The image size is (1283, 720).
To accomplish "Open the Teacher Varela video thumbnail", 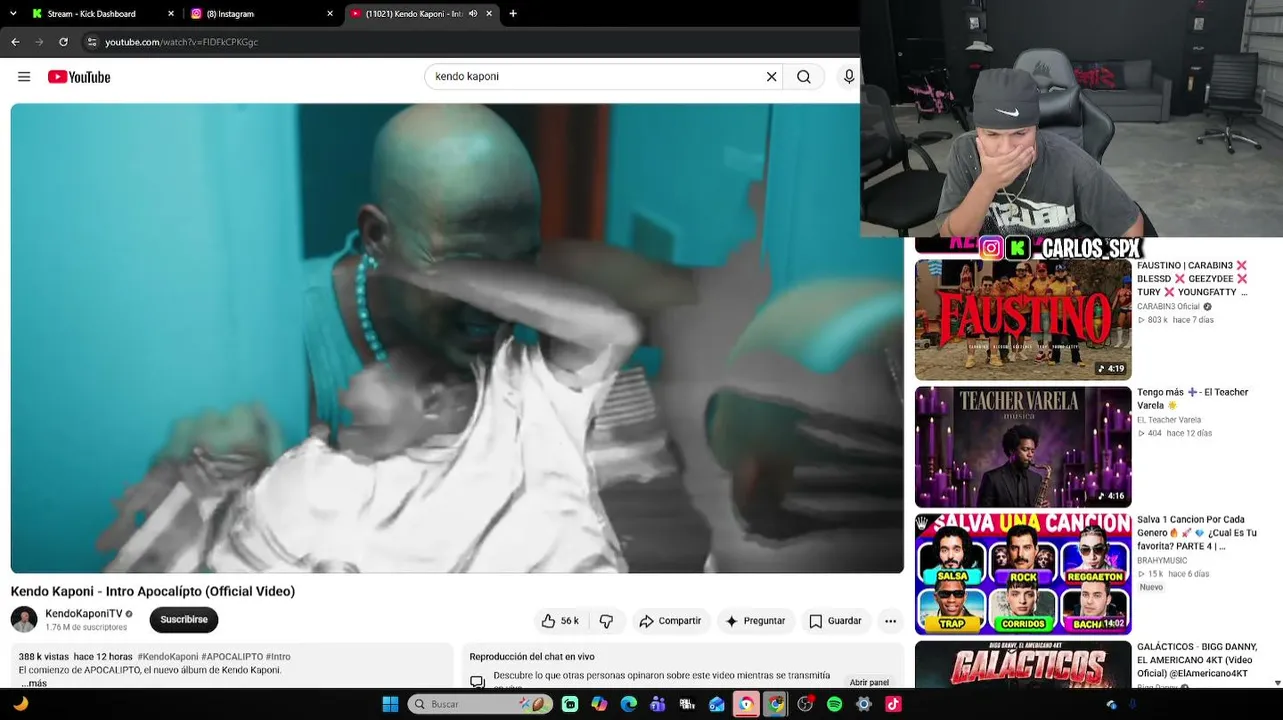I will pos(1023,447).
